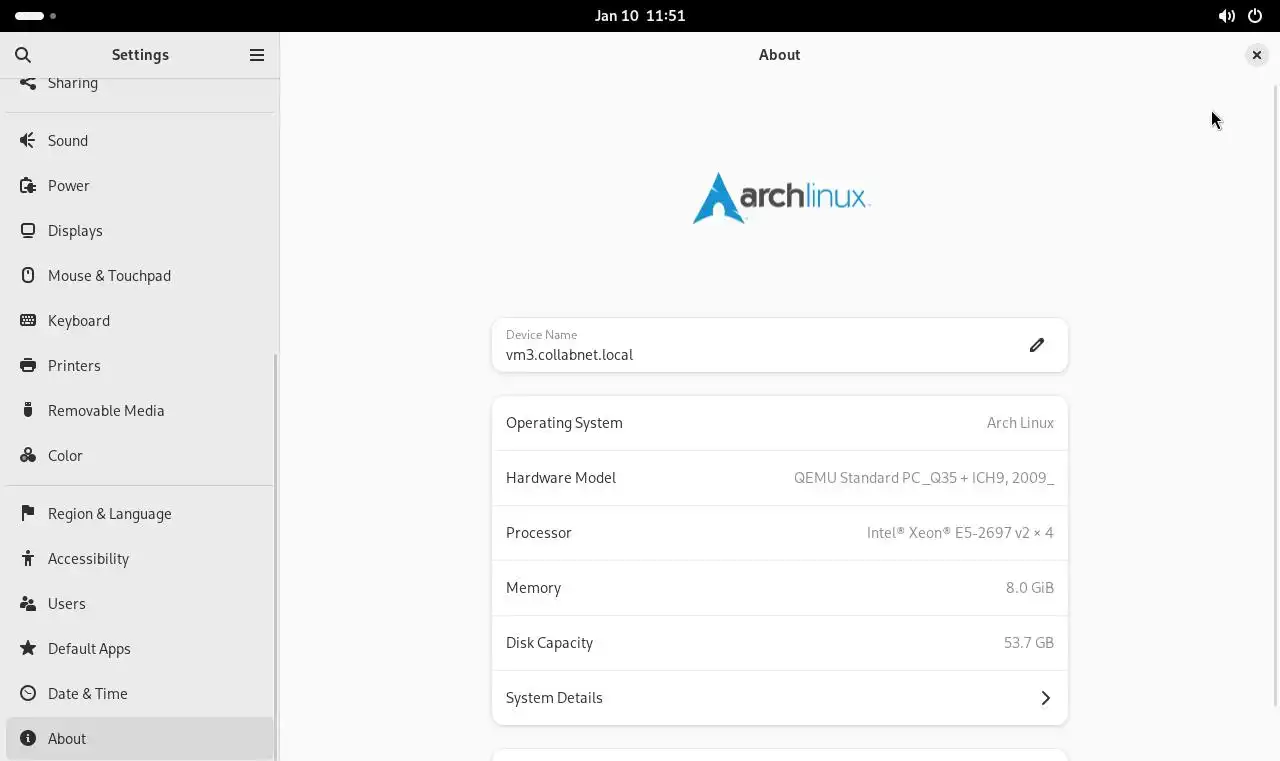Select Default Apps label in sidebar
The height and width of the screenshot is (761, 1280).
[x=89, y=649]
